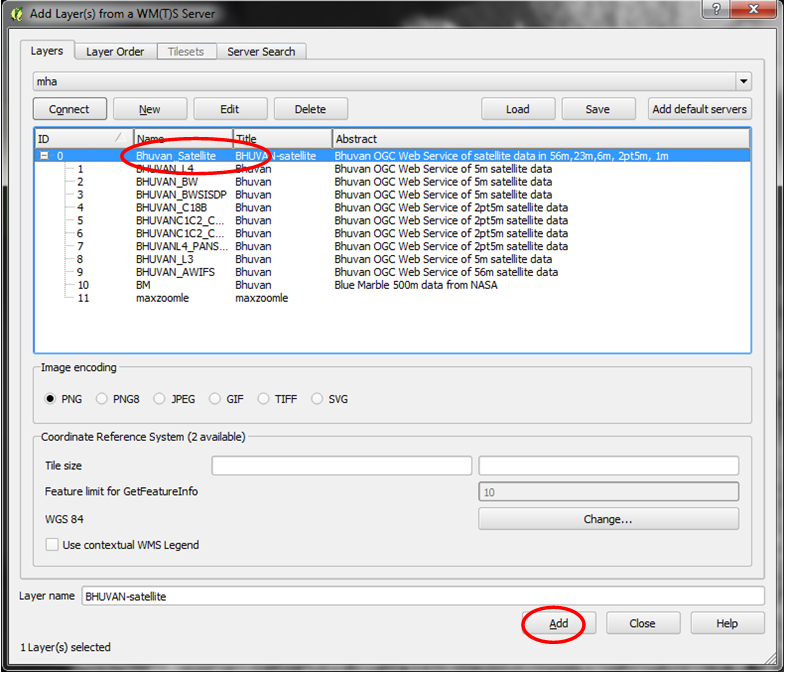
Task: Click 'Blue Marble 500m data from NASA' text
Action: pyautogui.click(x=416, y=285)
